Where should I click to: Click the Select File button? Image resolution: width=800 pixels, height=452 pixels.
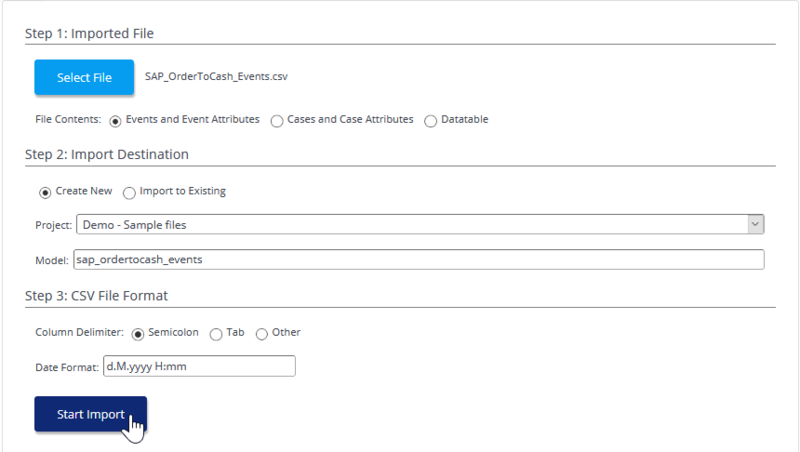click(x=84, y=77)
